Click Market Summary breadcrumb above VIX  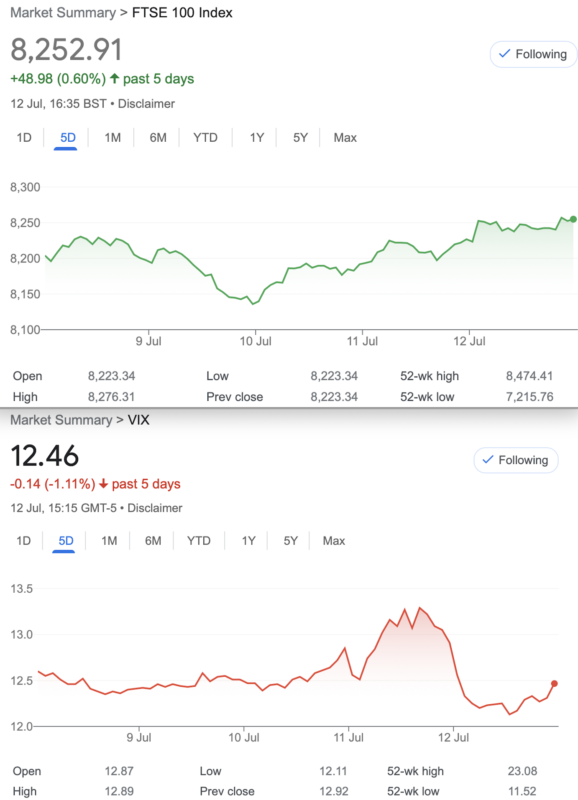[x=61, y=420]
